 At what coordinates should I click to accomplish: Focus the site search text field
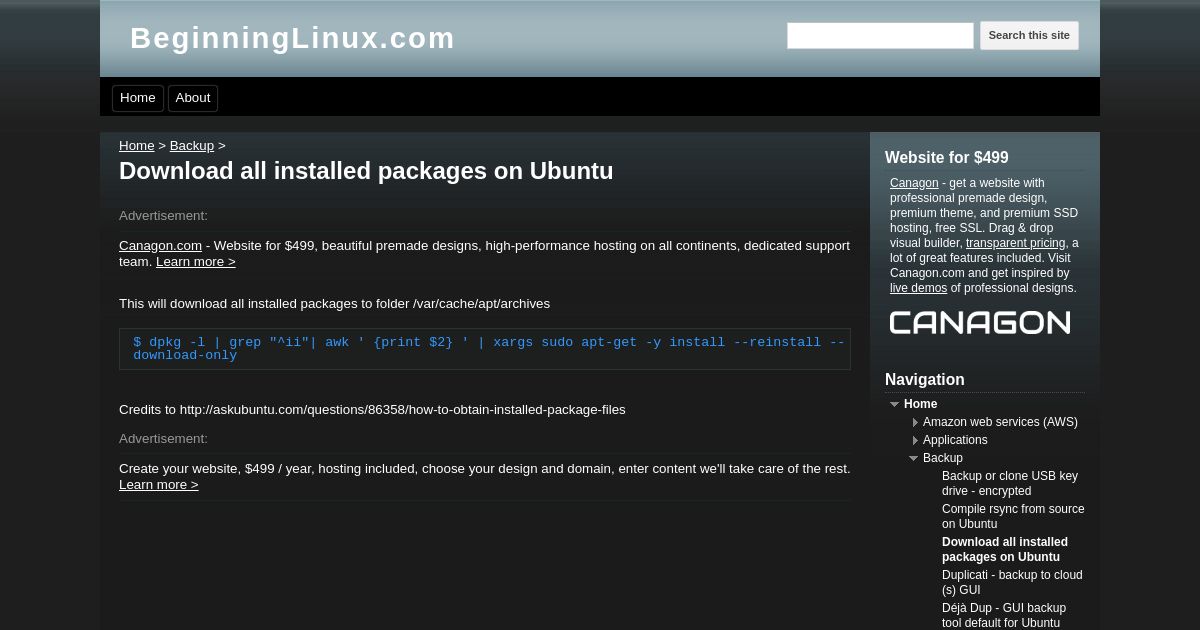[x=880, y=36]
